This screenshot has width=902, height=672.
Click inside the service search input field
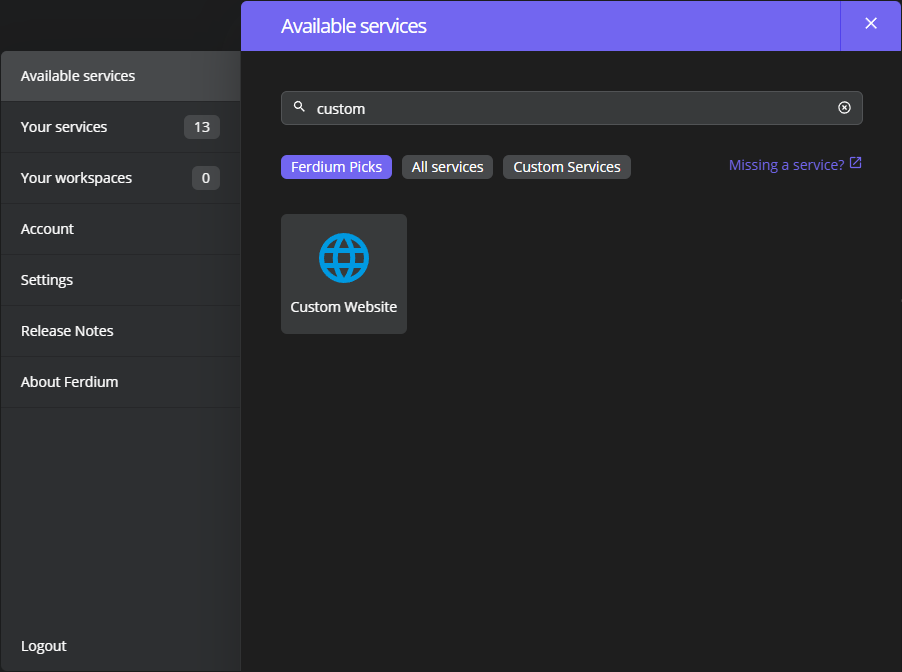click(570, 107)
